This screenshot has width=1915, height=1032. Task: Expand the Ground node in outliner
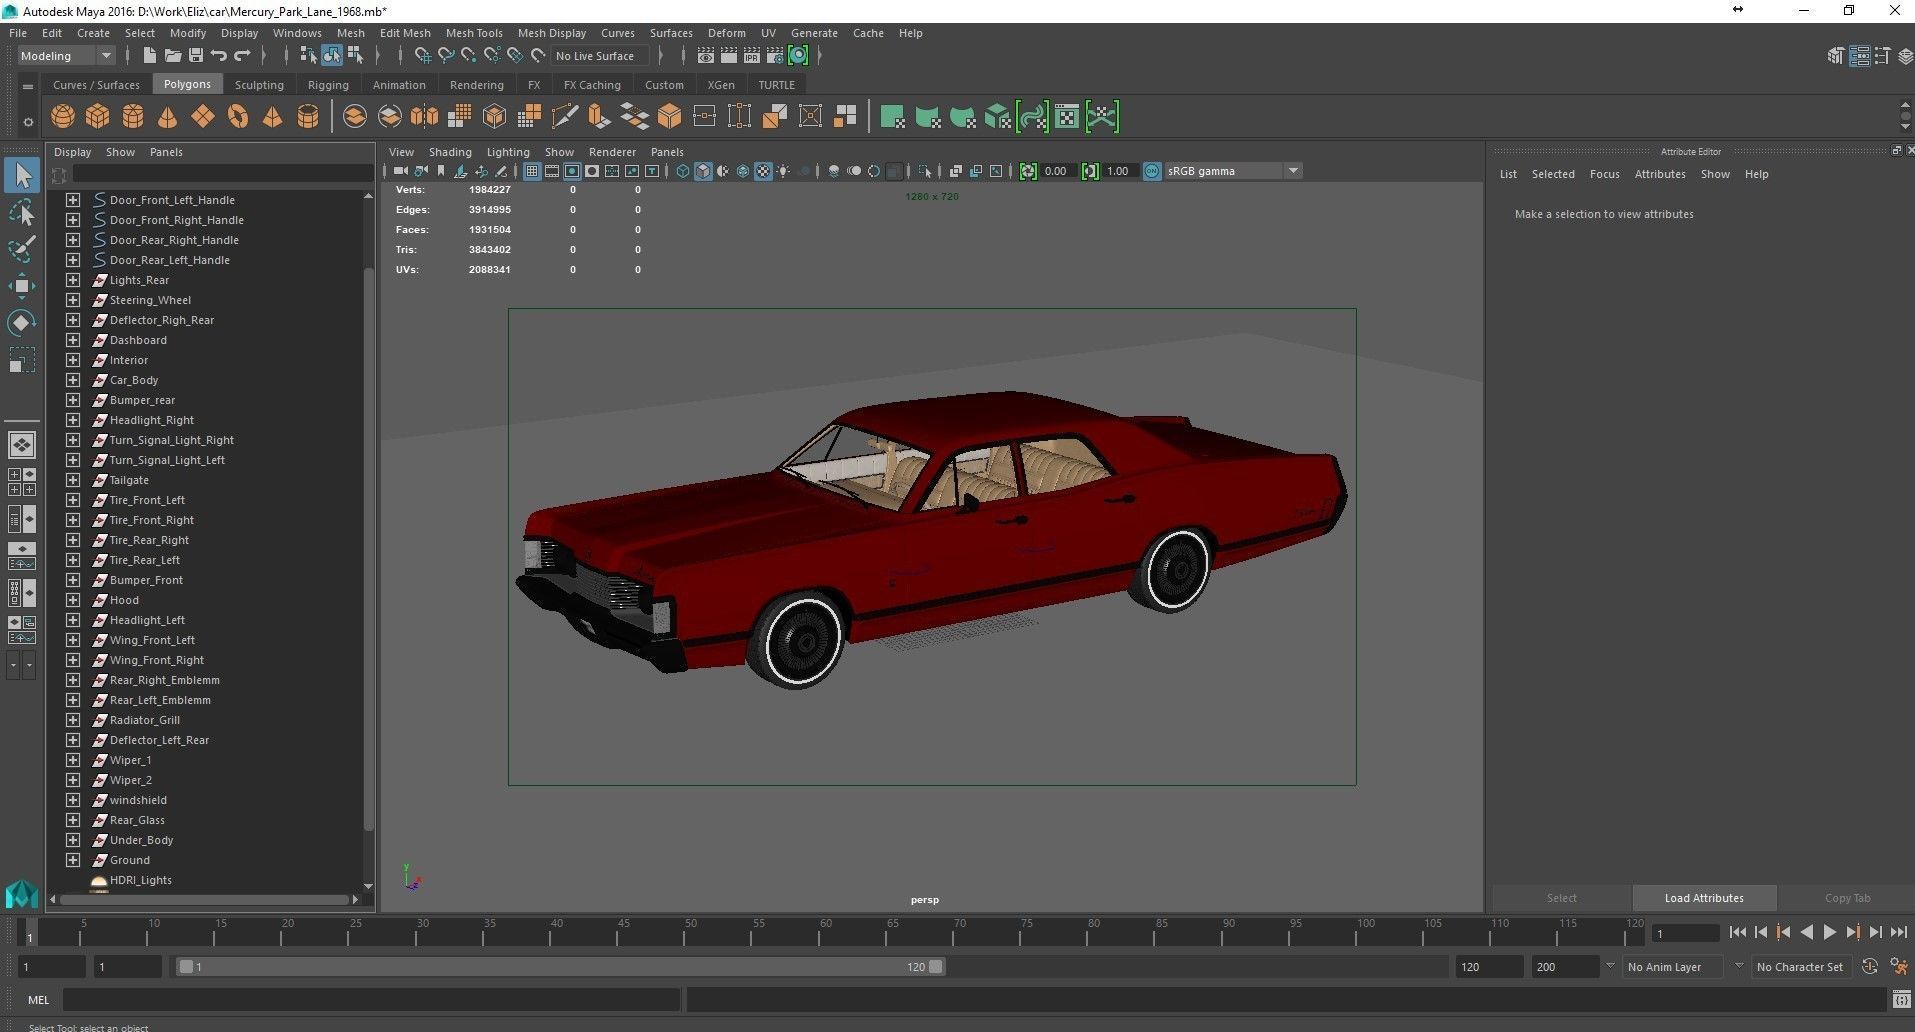click(73, 860)
